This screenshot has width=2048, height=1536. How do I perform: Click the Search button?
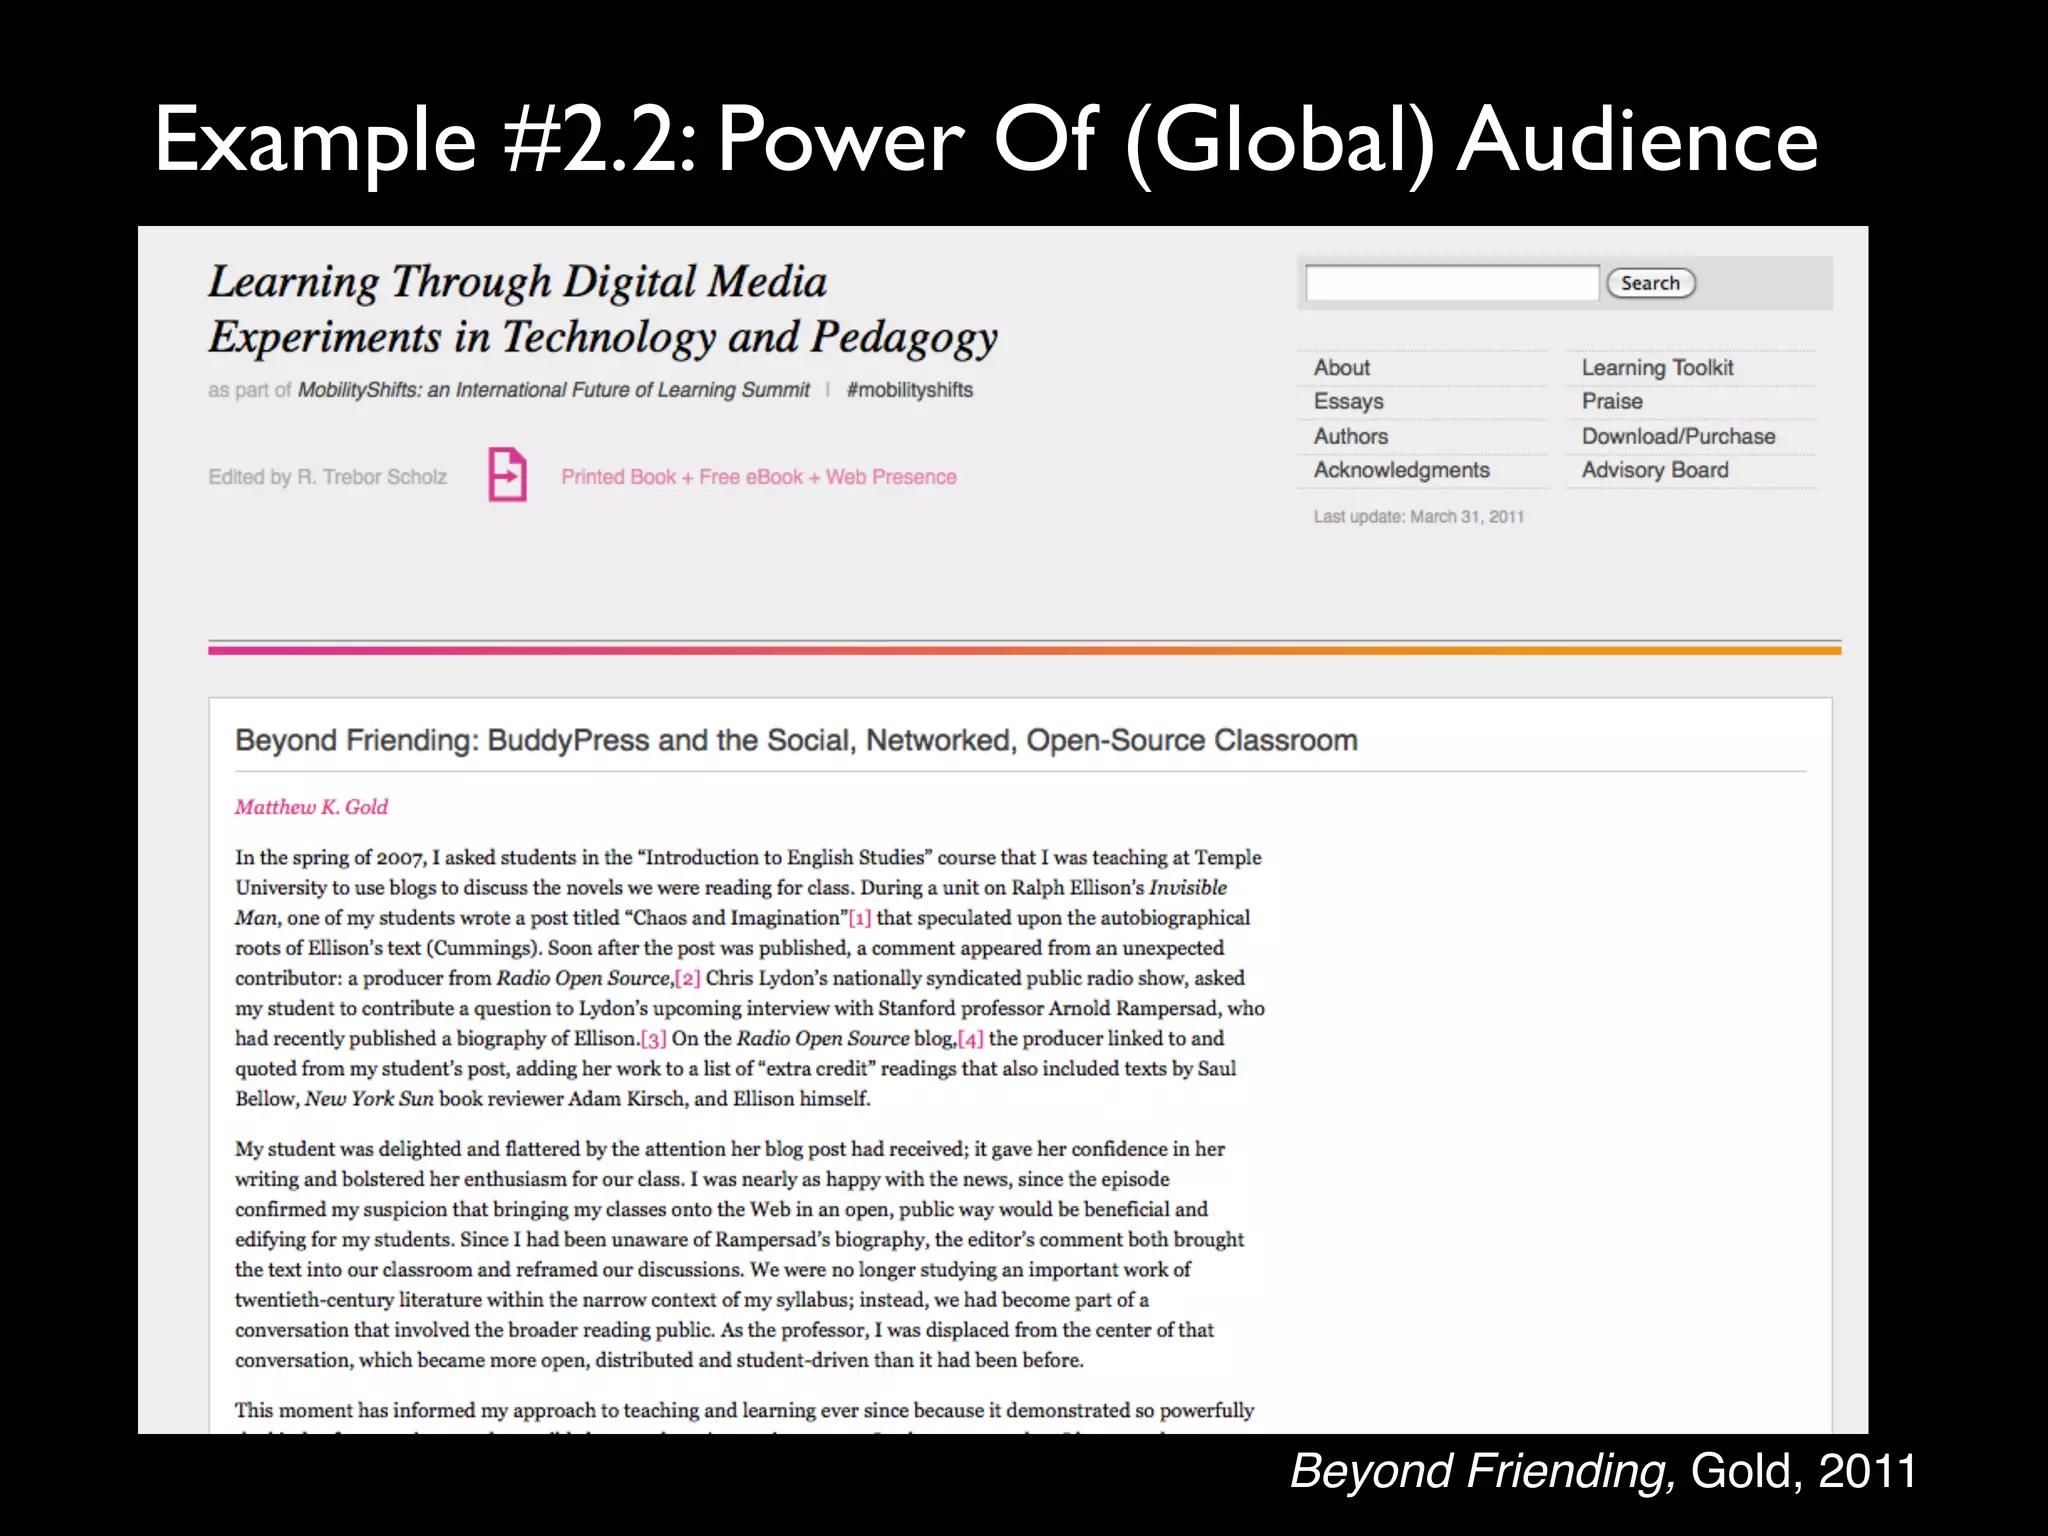pos(1651,283)
